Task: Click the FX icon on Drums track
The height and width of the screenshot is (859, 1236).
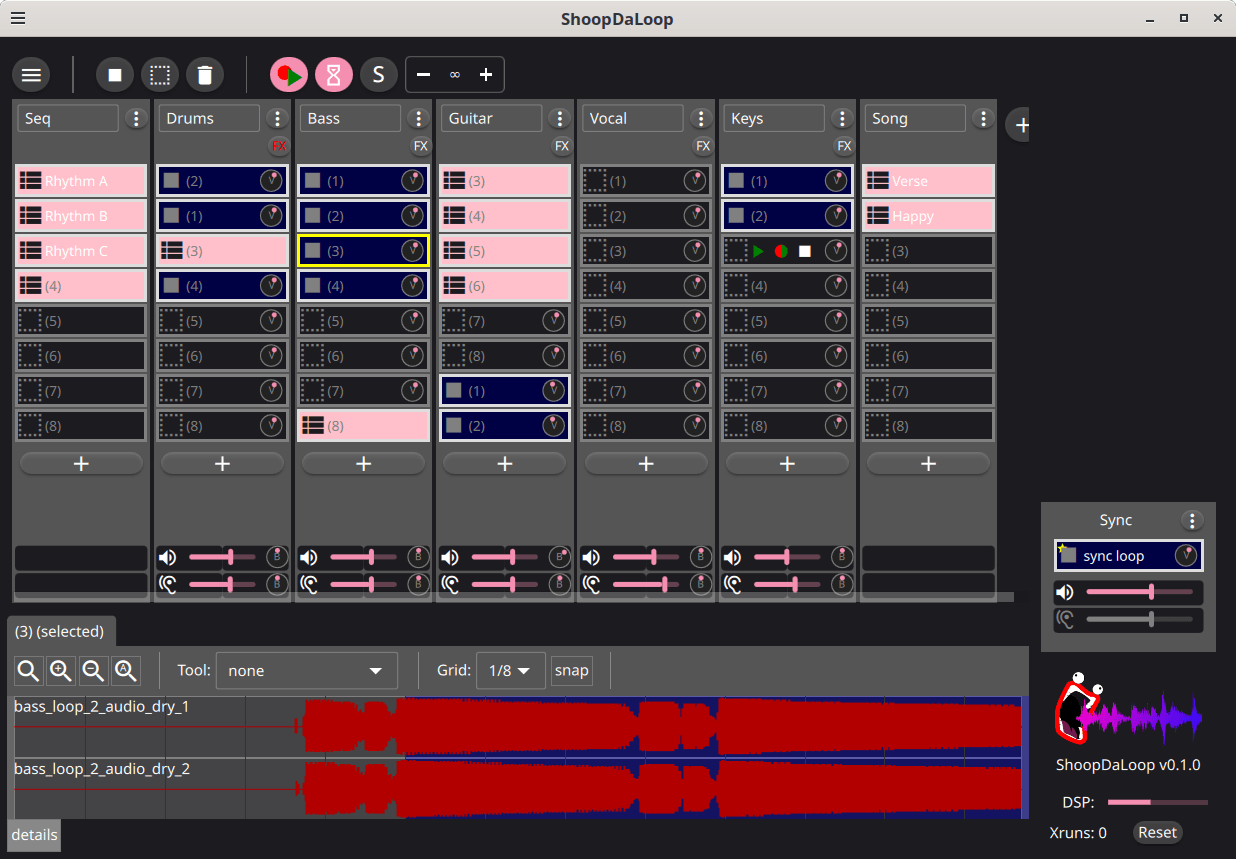Action: 279,146
